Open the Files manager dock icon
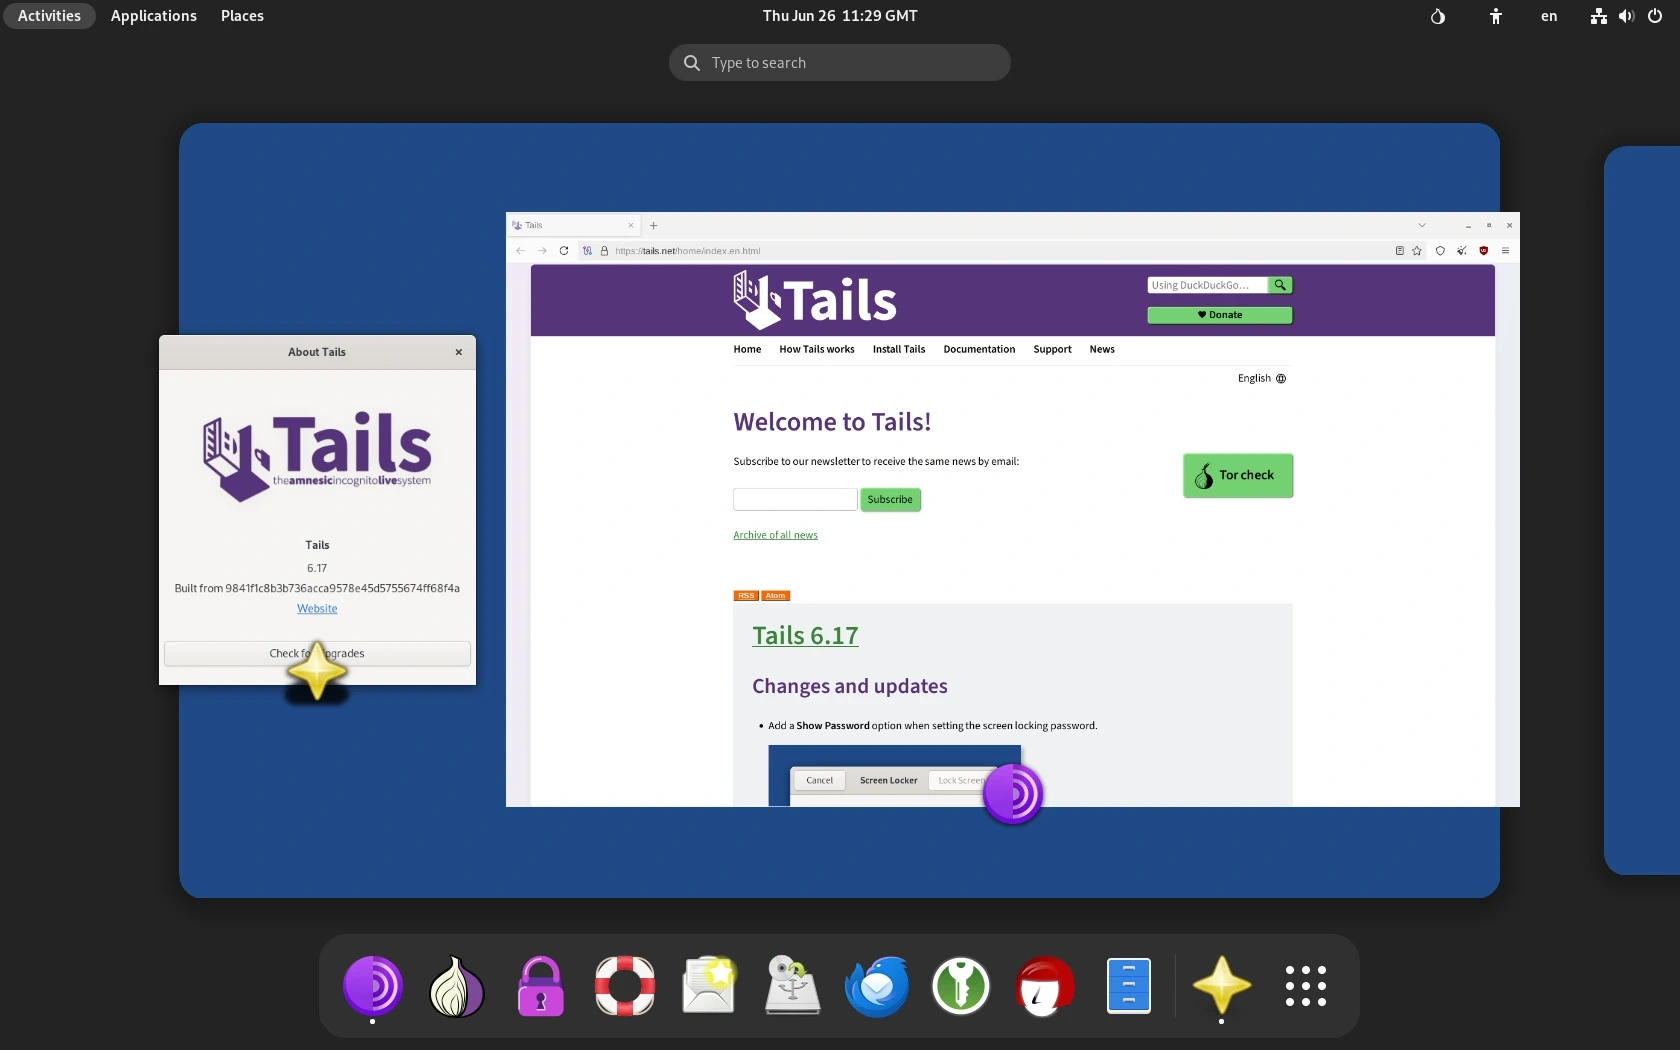The height and width of the screenshot is (1050, 1680). [x=1129, y=986]
